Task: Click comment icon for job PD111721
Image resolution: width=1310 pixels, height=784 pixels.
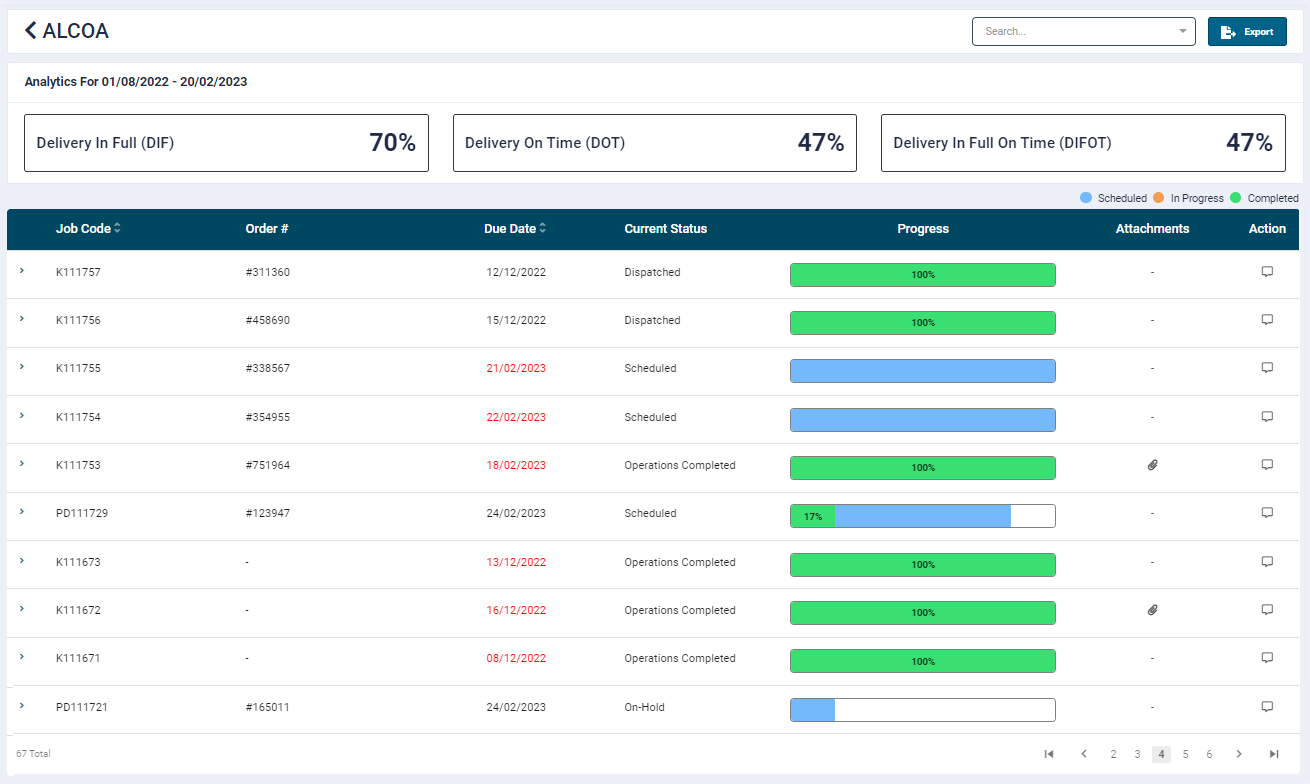Action: click(1267, 707)
